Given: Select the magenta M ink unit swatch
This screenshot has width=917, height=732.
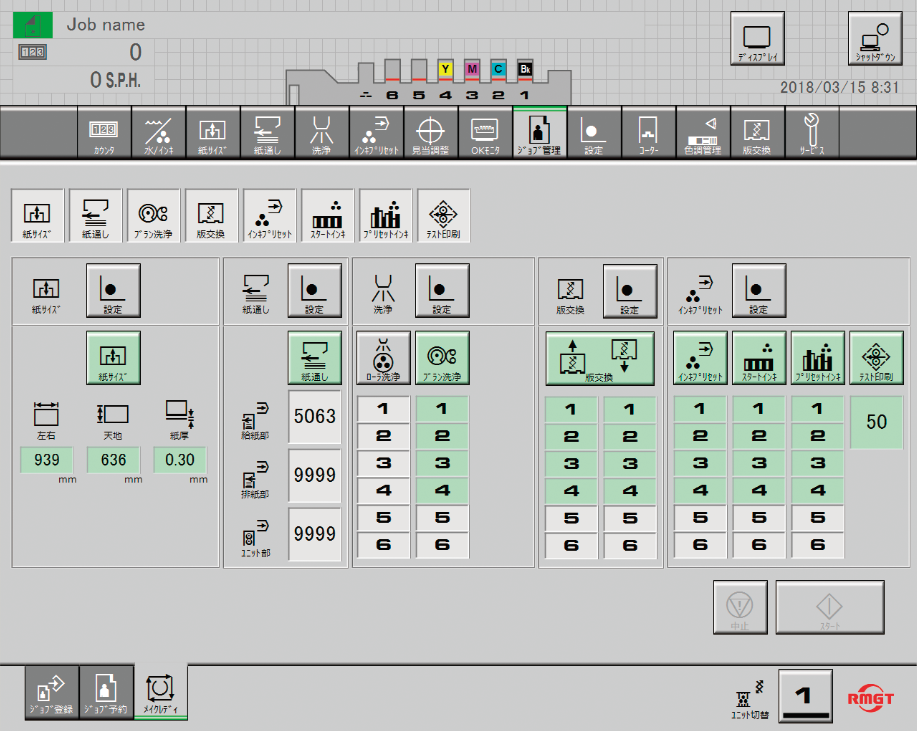Looking at the screenshot, I should pyautogui.click(x=472, y=69).
